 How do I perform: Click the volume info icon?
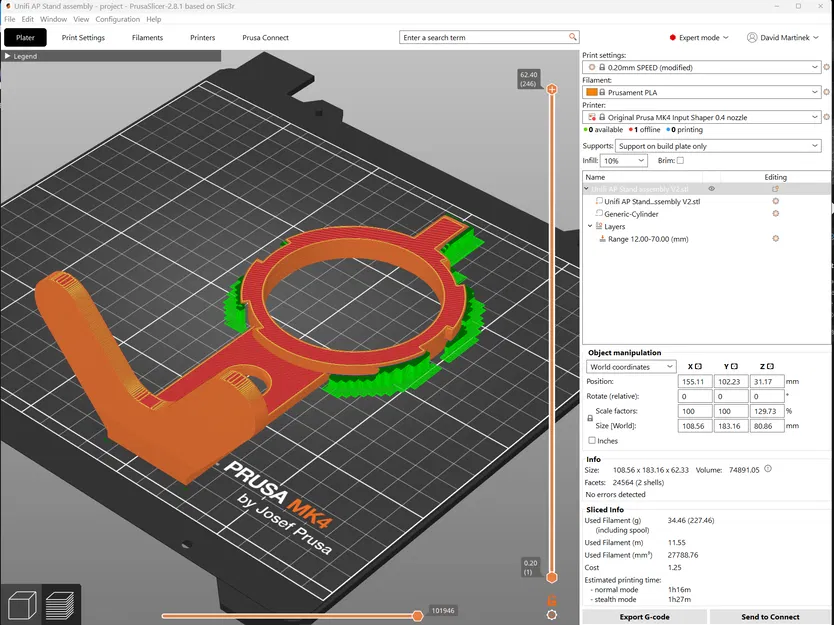[x=768, y=469]
